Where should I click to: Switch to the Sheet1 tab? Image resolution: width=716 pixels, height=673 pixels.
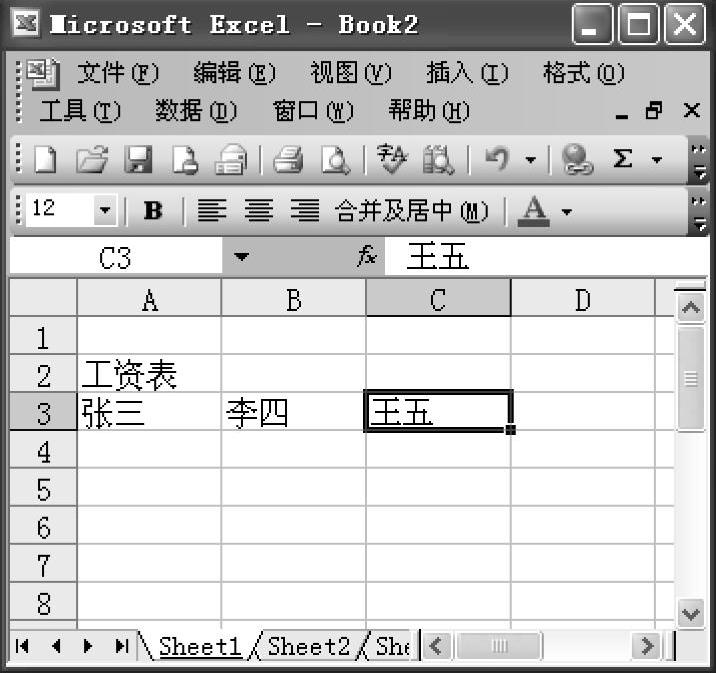(200, 646)
